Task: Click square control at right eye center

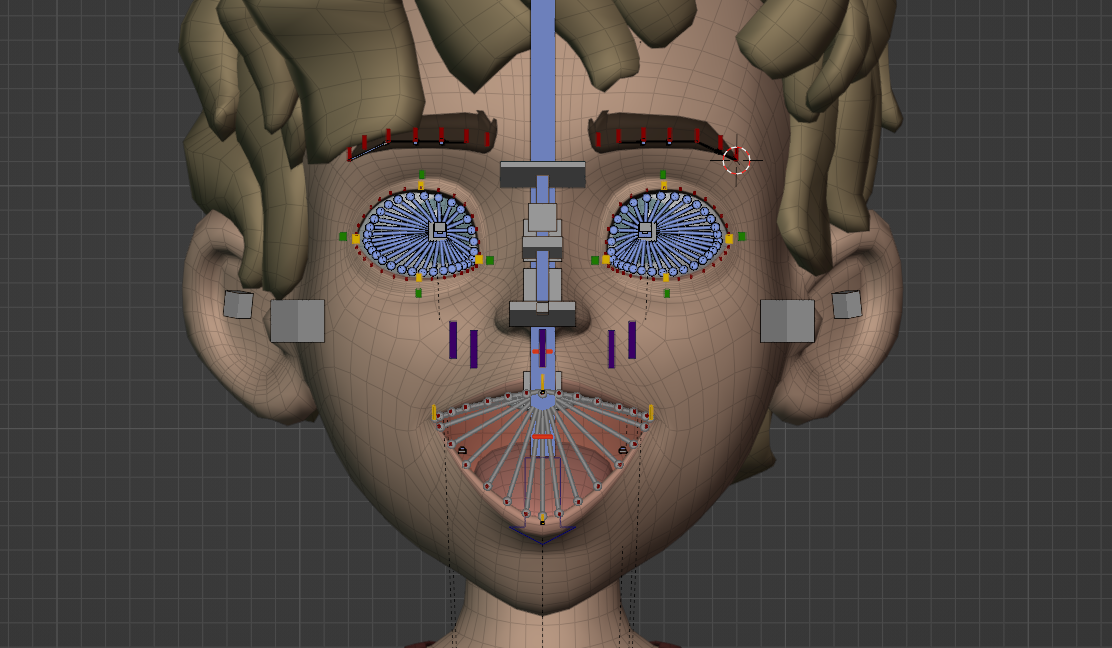Action: tap(646, 230)
